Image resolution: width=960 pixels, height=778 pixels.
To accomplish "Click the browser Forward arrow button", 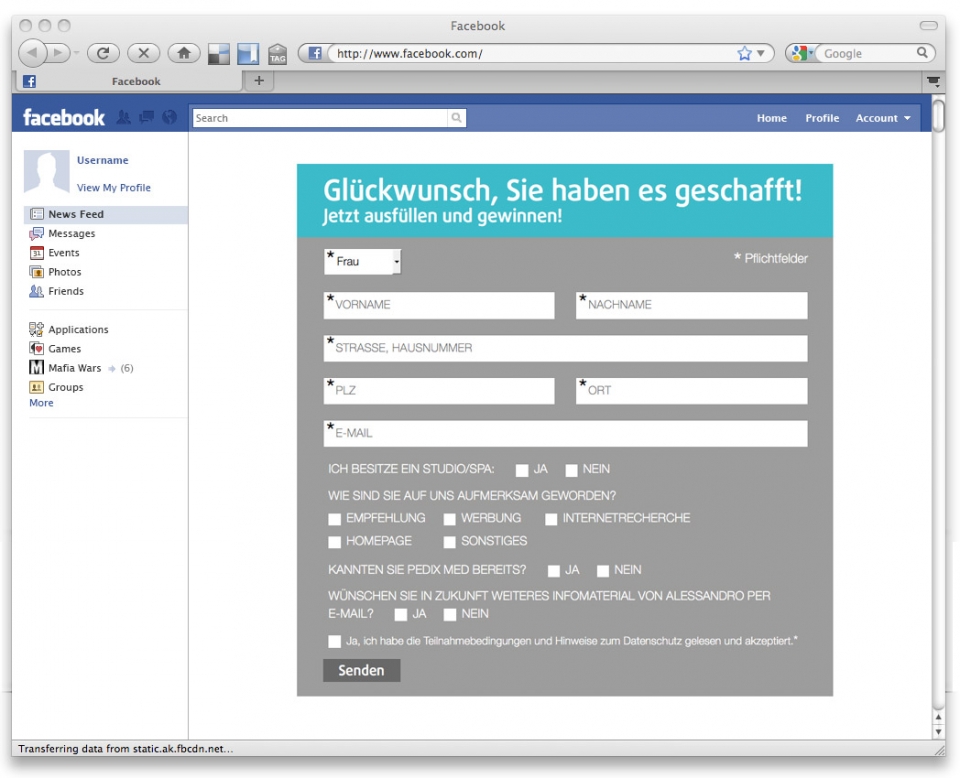I will (x=58, y=53).
